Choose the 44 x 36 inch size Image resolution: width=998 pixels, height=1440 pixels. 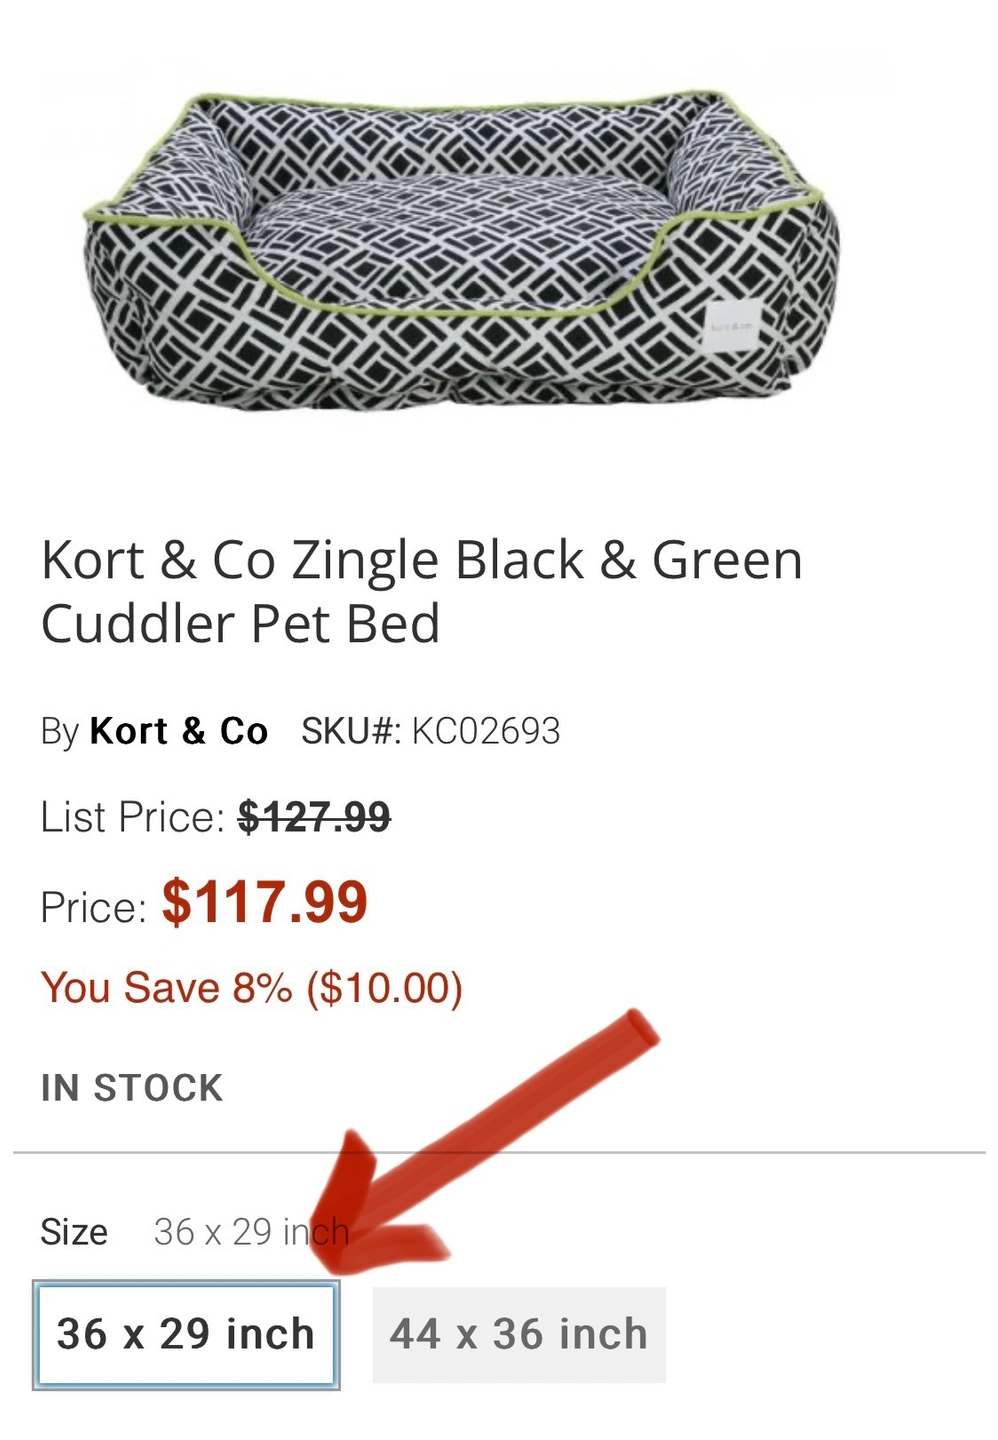[x=519, y=1334]
